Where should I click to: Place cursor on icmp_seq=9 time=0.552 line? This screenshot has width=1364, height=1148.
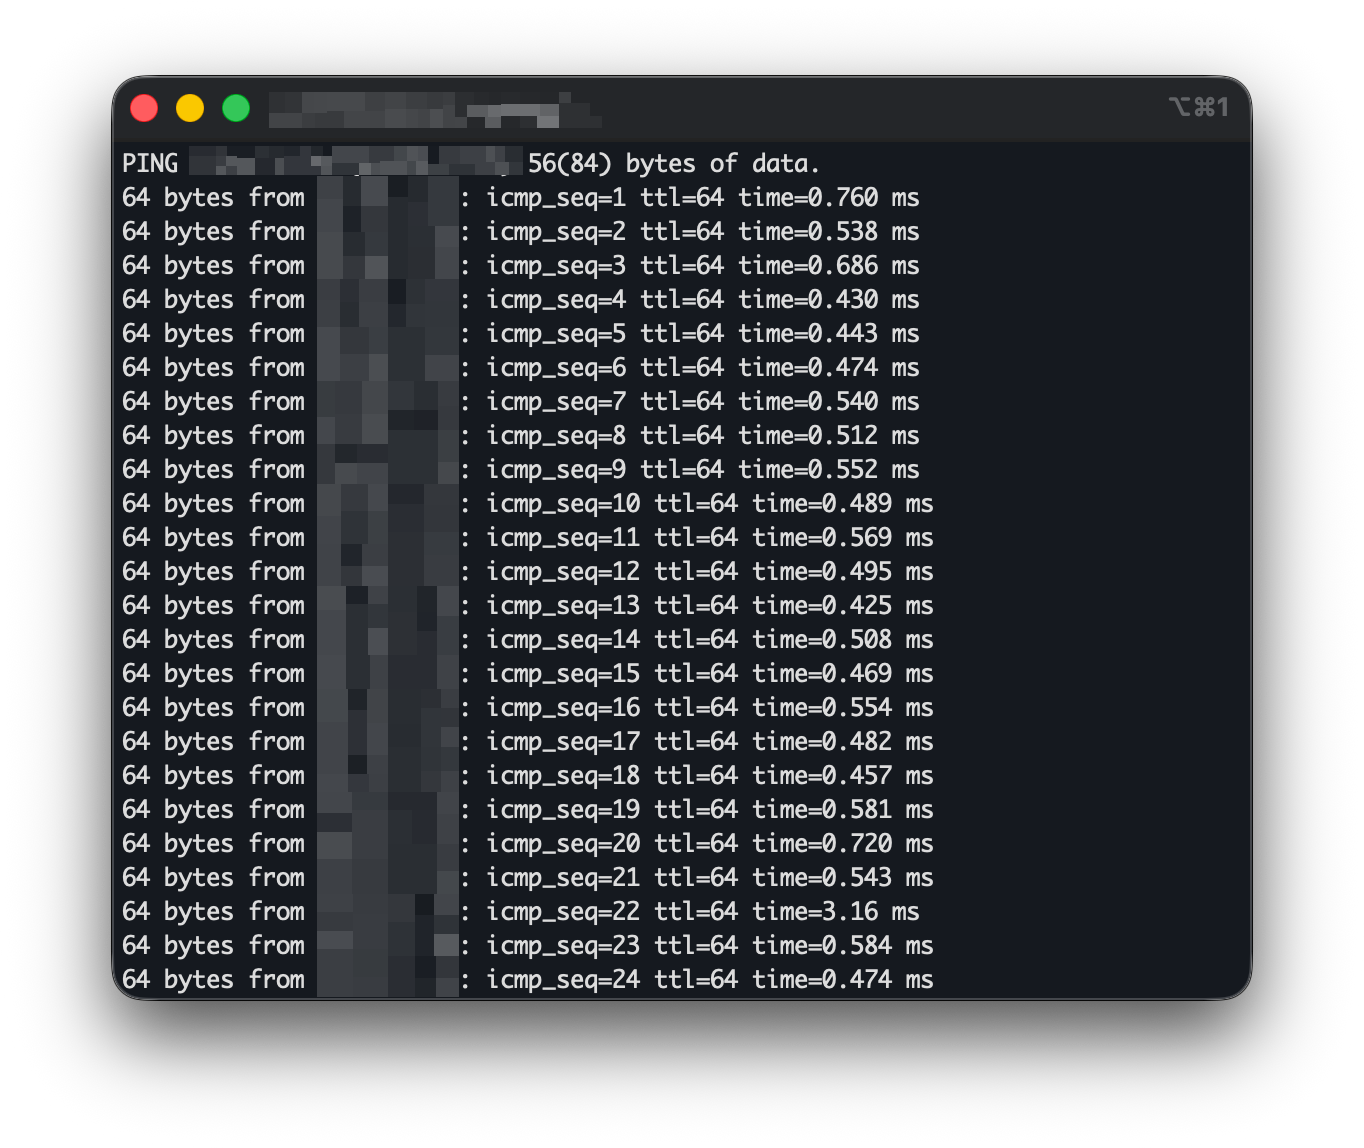click(x=521, y=469)
